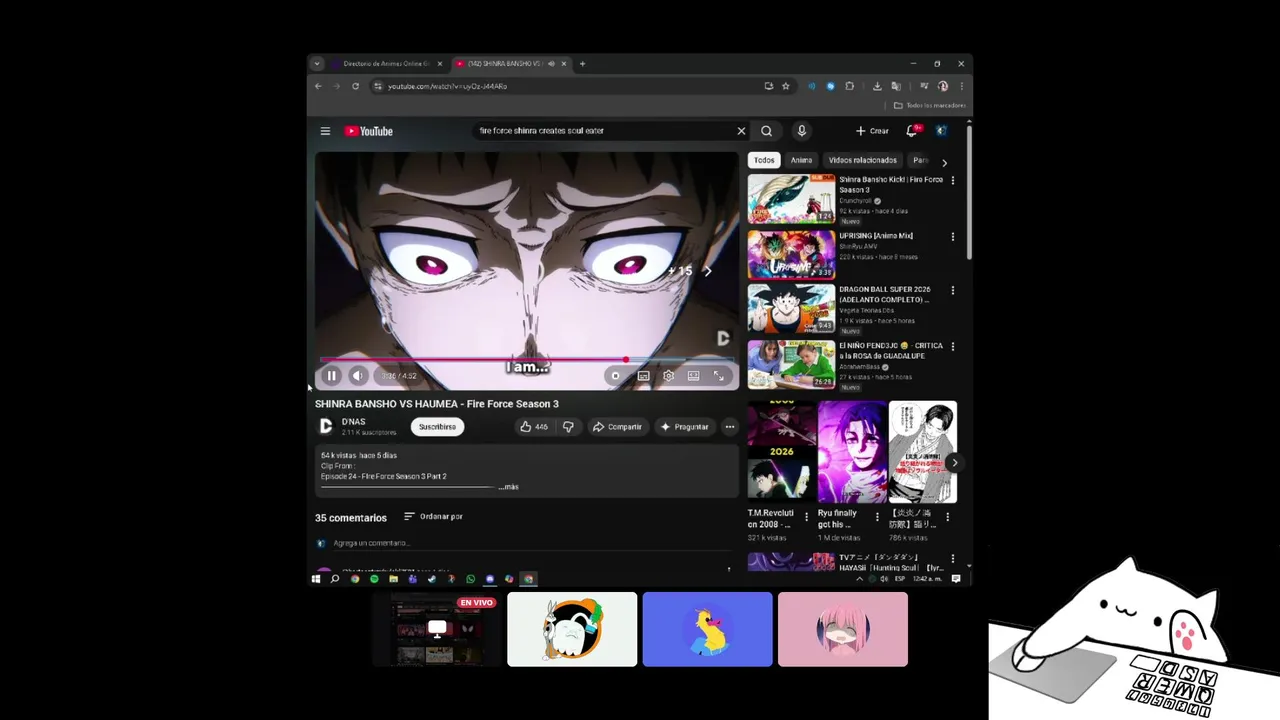Select the EN VIVO stream thumbnail
The image size is (1280, 720).
[x=437, y=629]
